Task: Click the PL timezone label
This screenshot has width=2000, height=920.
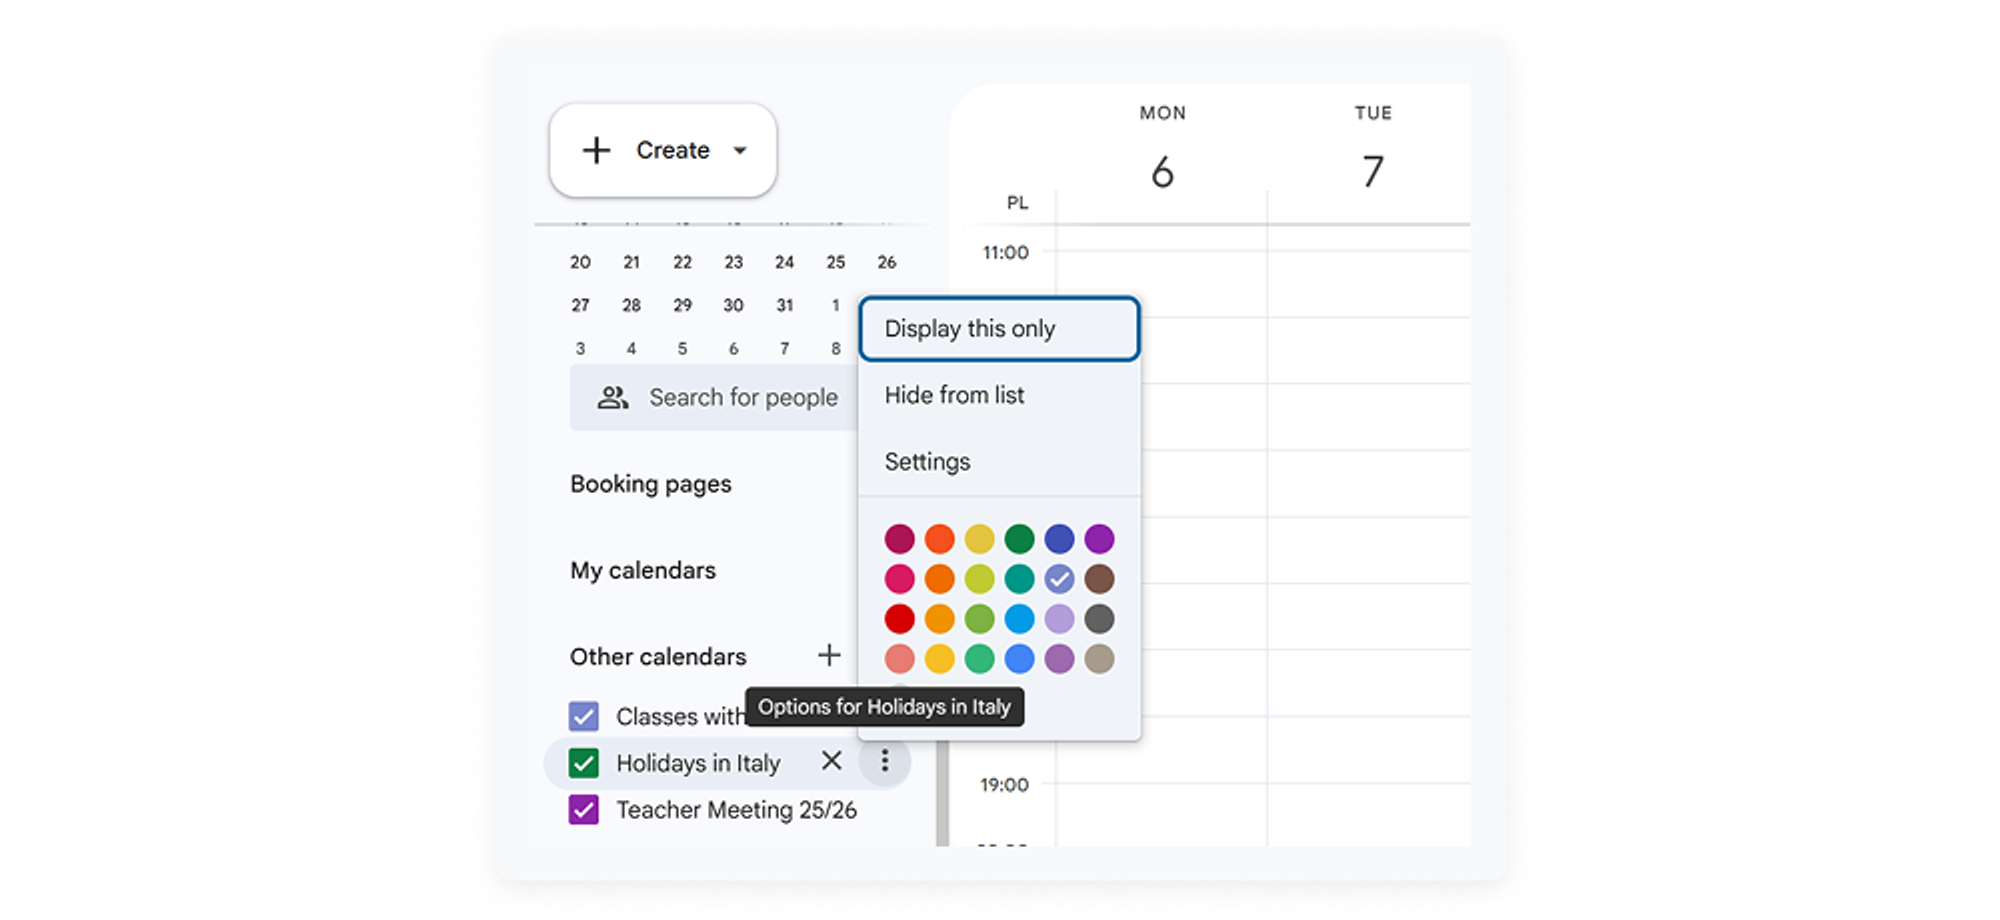Action: 1017,203
